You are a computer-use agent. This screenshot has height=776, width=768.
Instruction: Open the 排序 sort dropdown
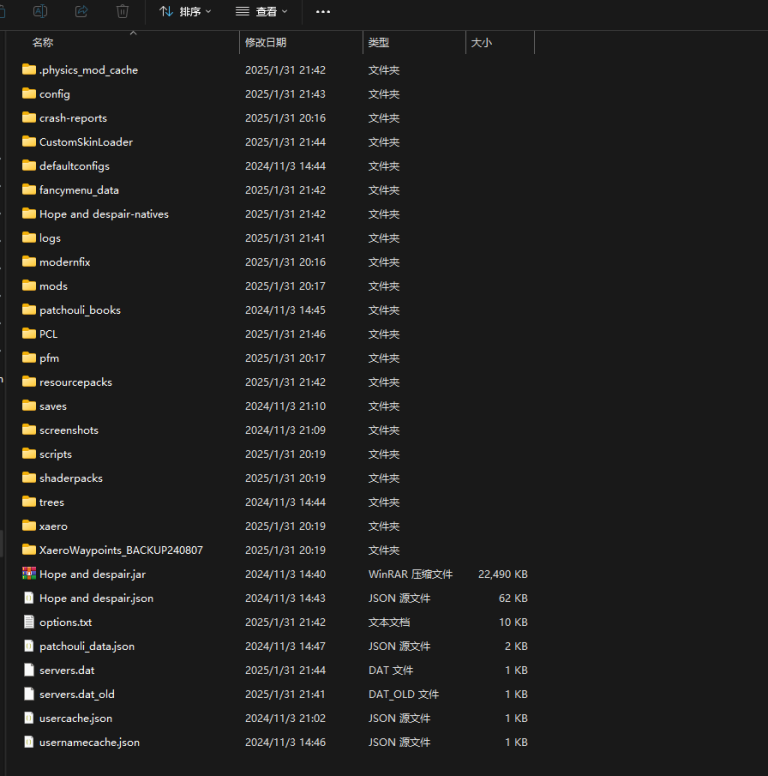pos(185,12)
